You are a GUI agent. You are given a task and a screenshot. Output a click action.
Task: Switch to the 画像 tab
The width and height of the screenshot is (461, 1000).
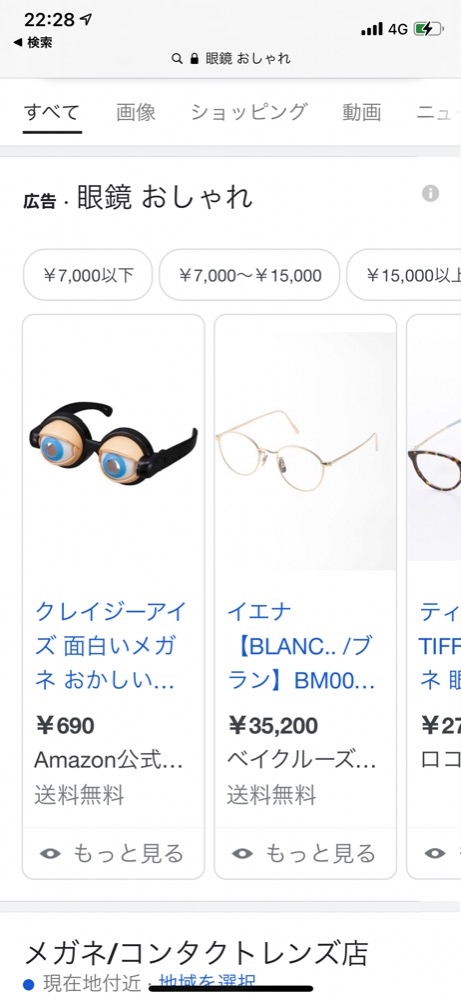[x=136, y=112]
